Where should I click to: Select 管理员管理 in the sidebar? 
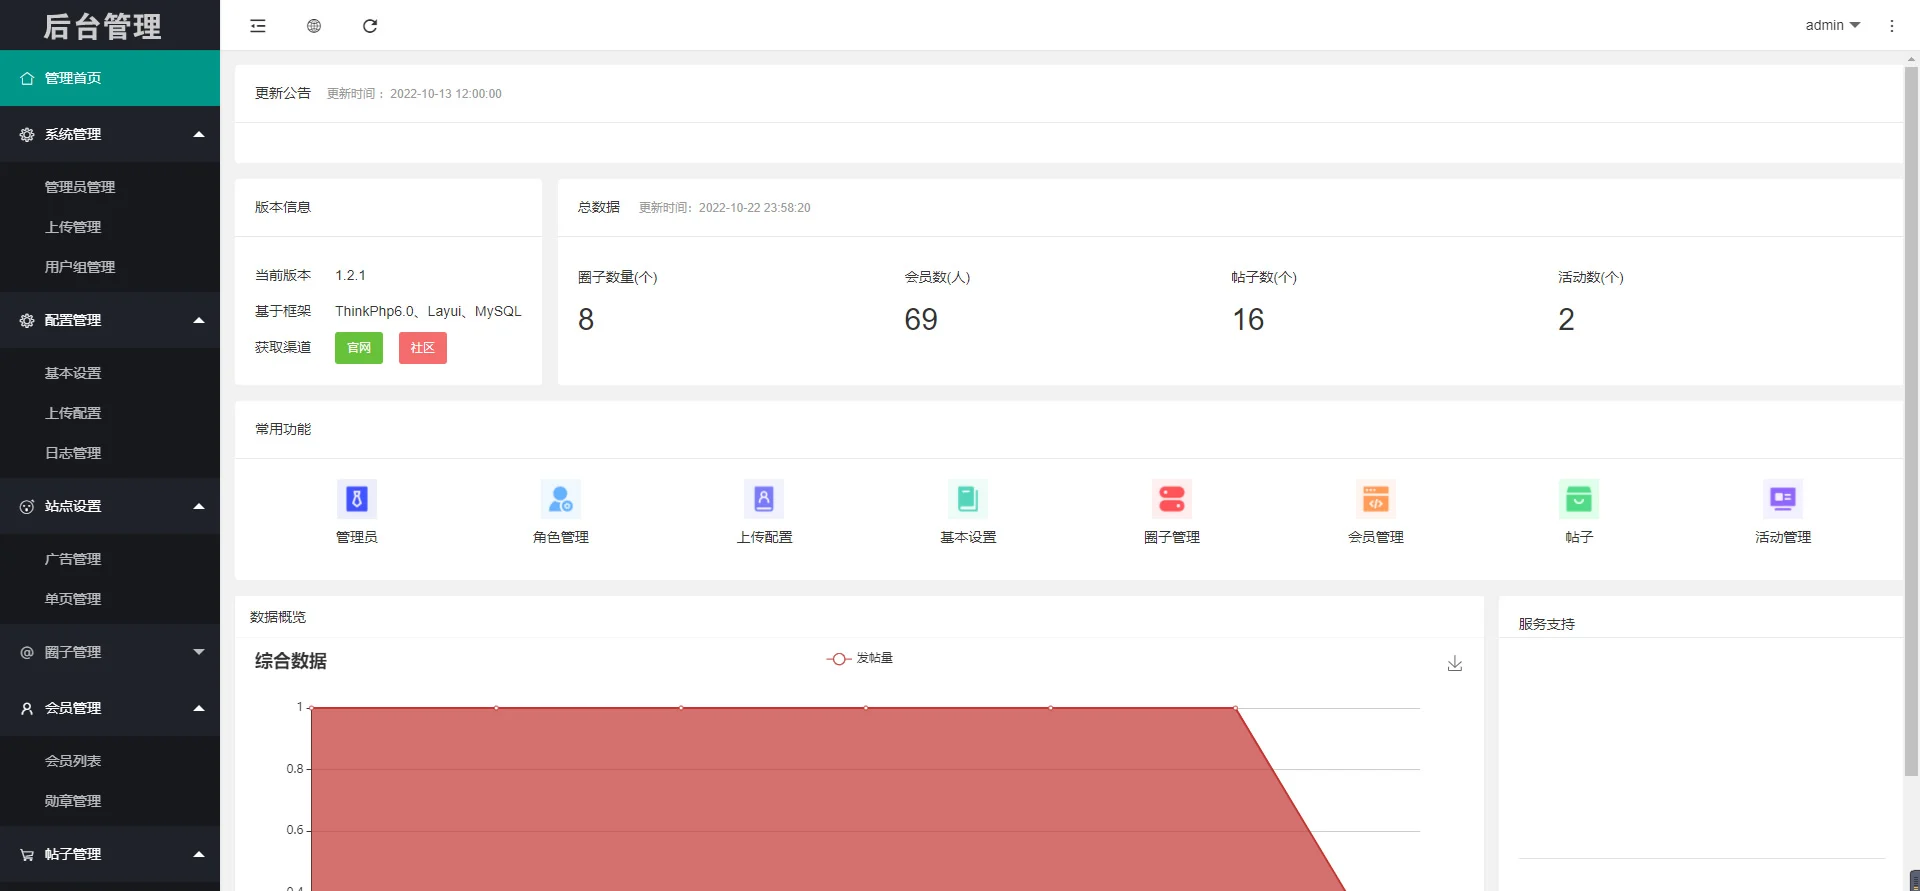(80, 187)
